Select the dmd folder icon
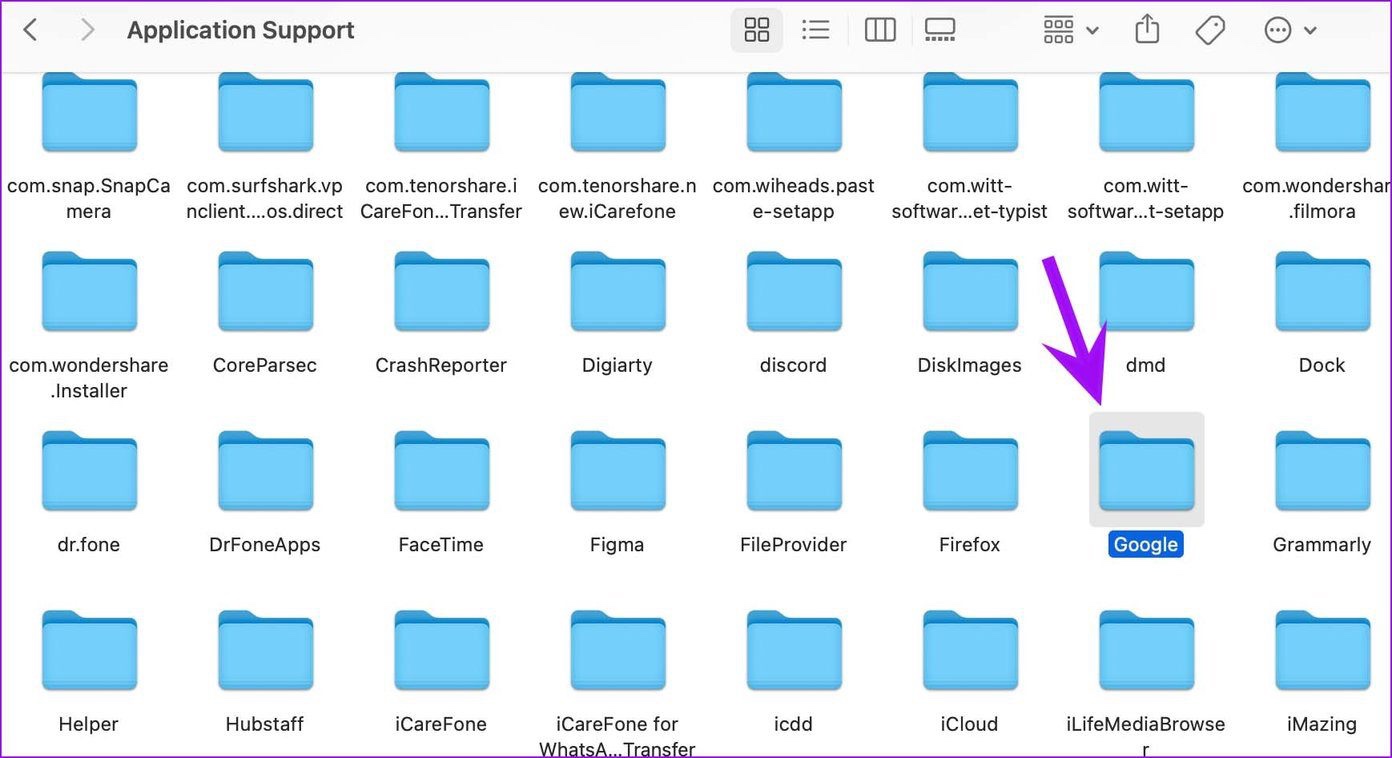 click(x=1145, y=292)
